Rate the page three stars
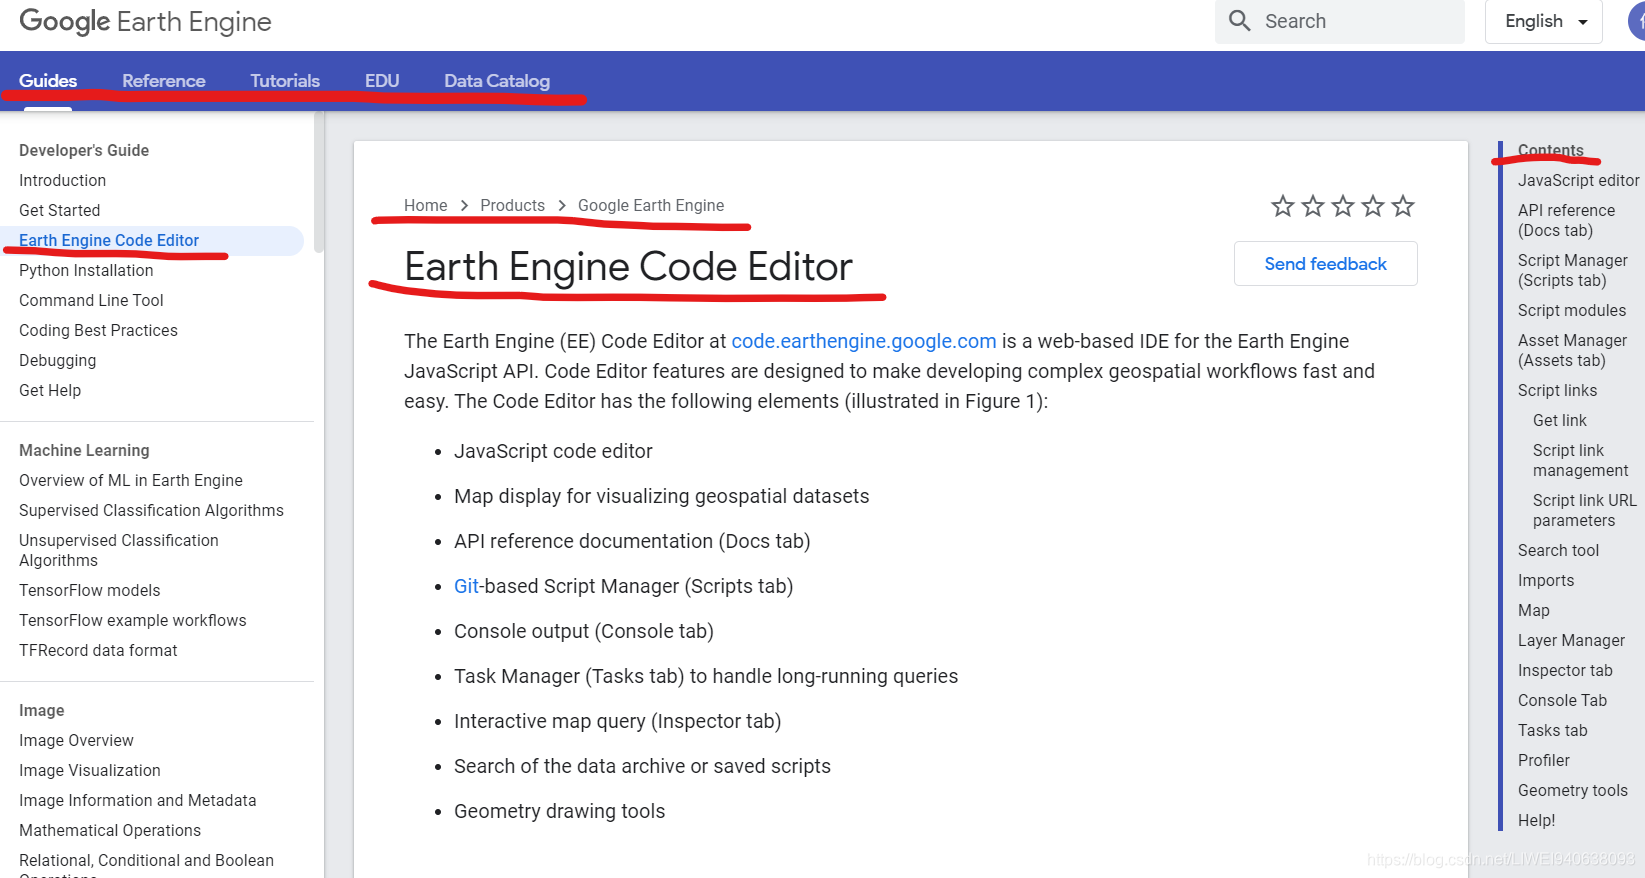 (1343, 206)
